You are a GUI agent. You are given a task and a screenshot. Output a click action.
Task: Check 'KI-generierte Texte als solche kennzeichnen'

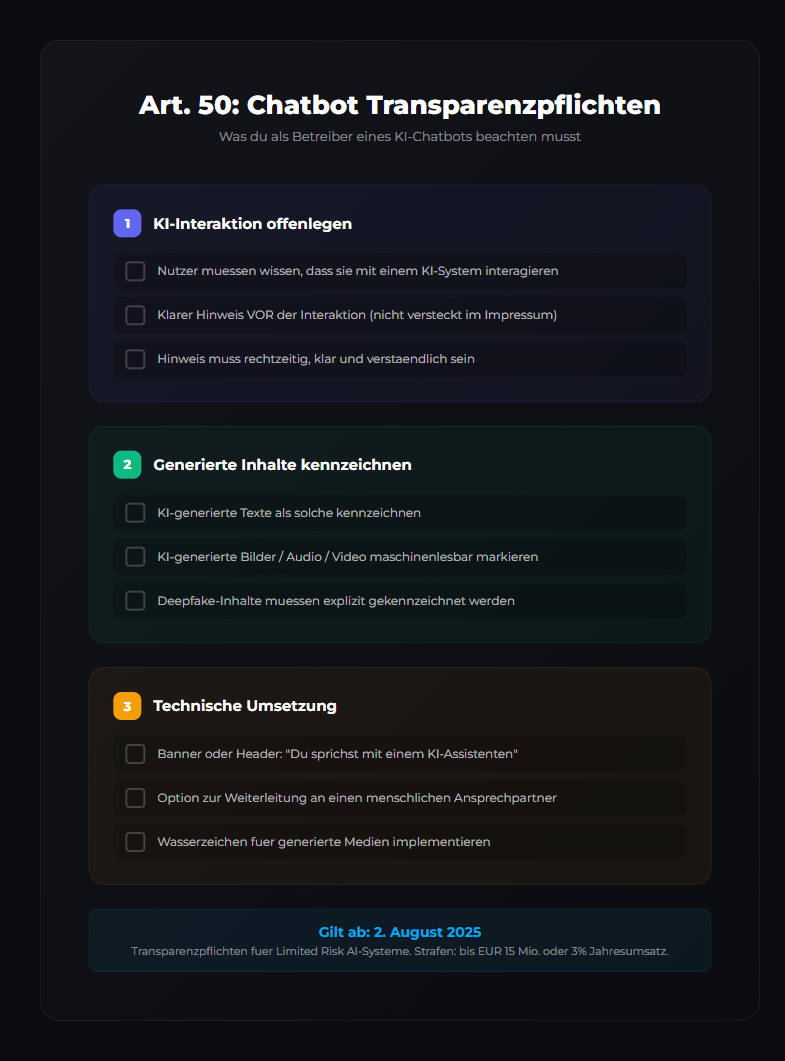[x=135, y=512]
